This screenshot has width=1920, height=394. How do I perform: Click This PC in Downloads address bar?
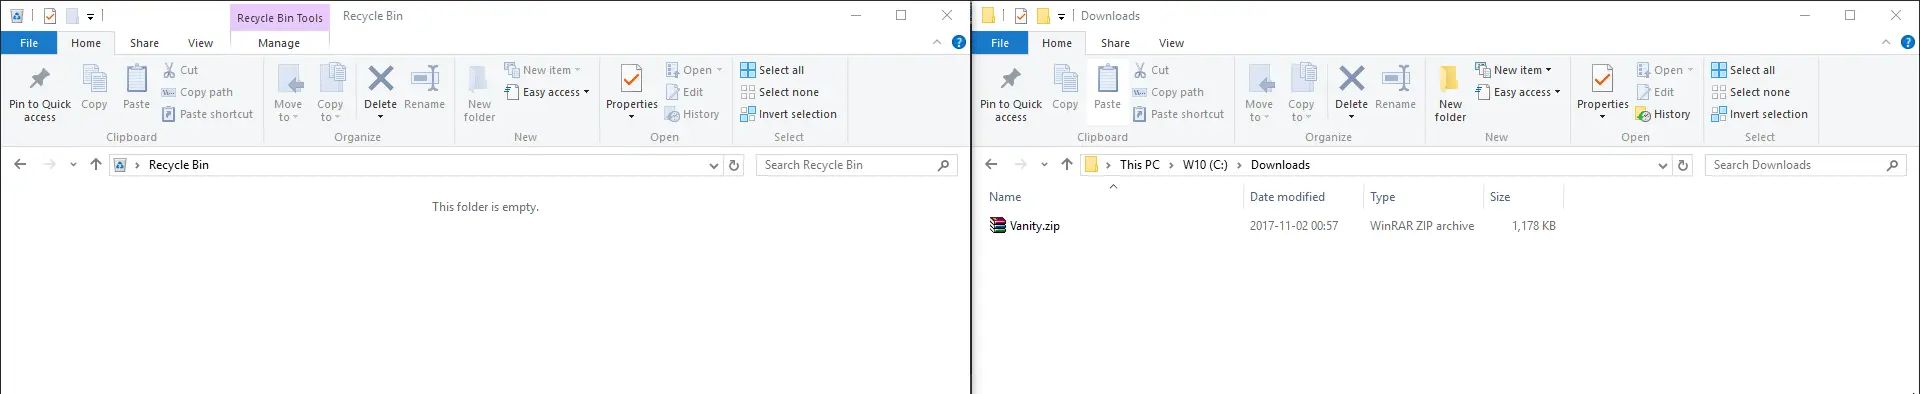click(1139, 165)
